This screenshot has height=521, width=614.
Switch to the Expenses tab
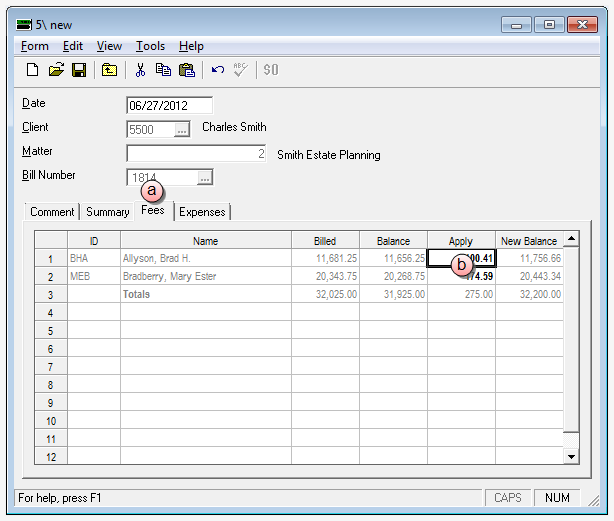click(202, 212)
